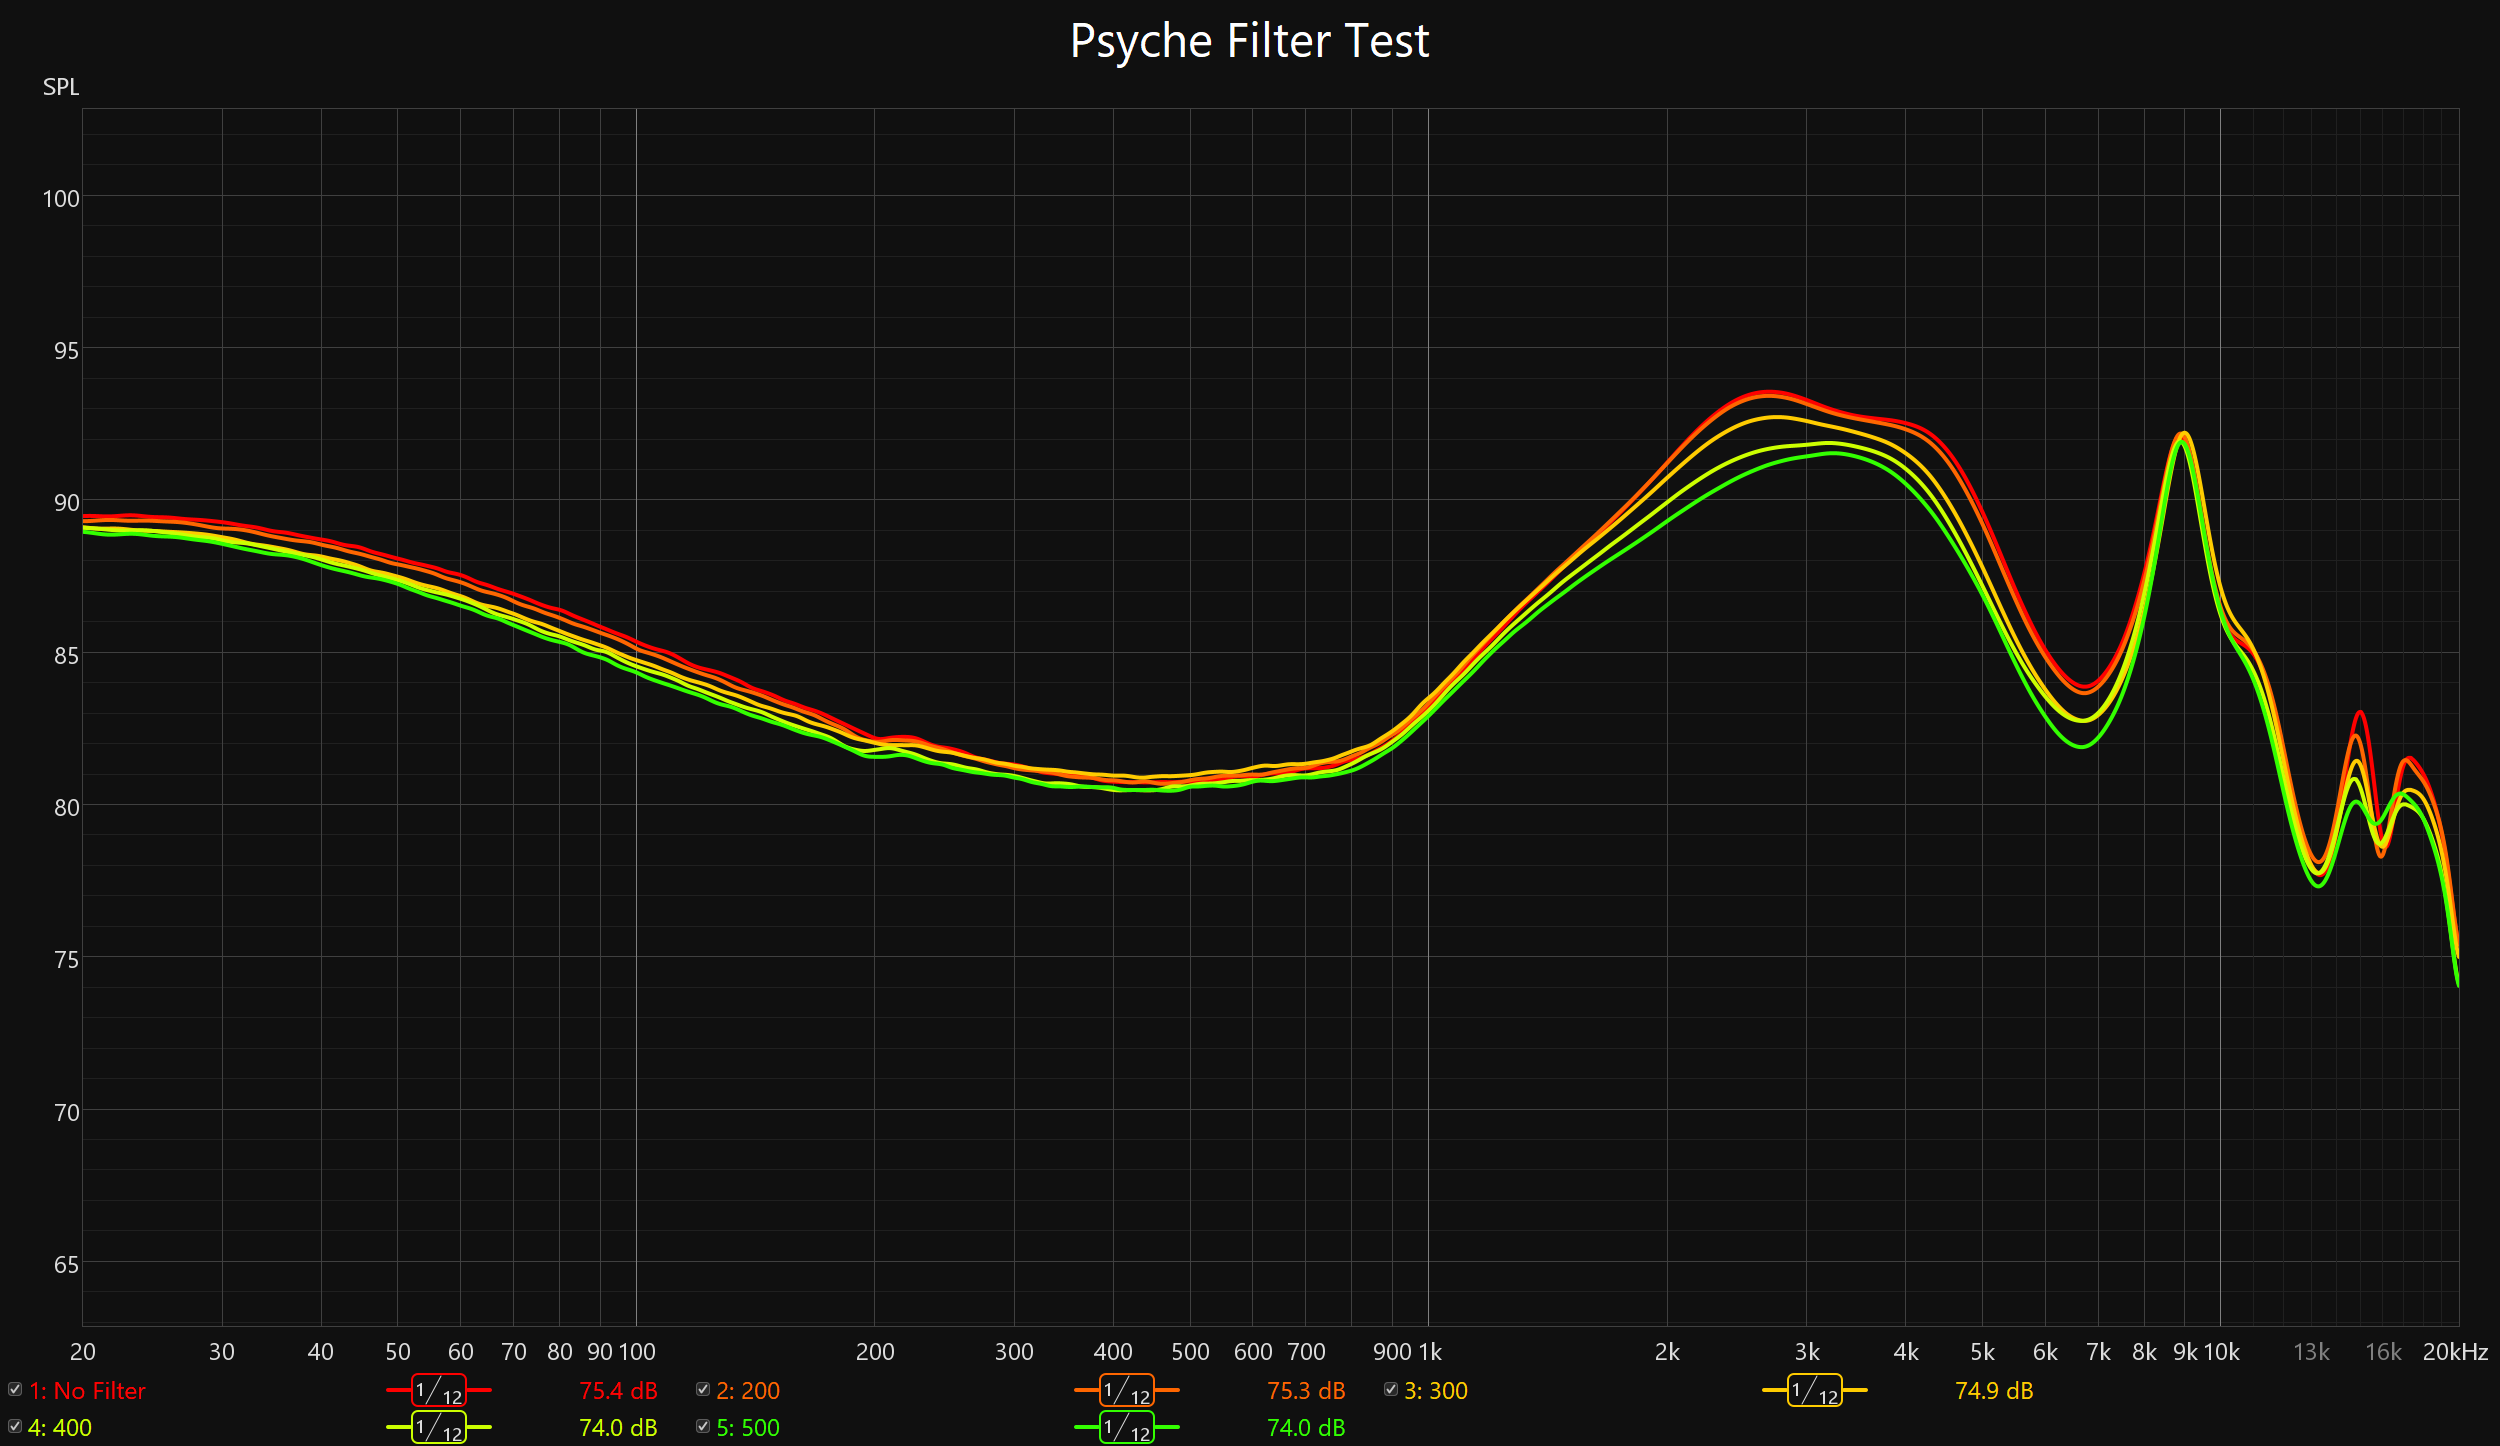
Task: Click the 20kHz label on the frequency axis
Action: (2455, 1352)
